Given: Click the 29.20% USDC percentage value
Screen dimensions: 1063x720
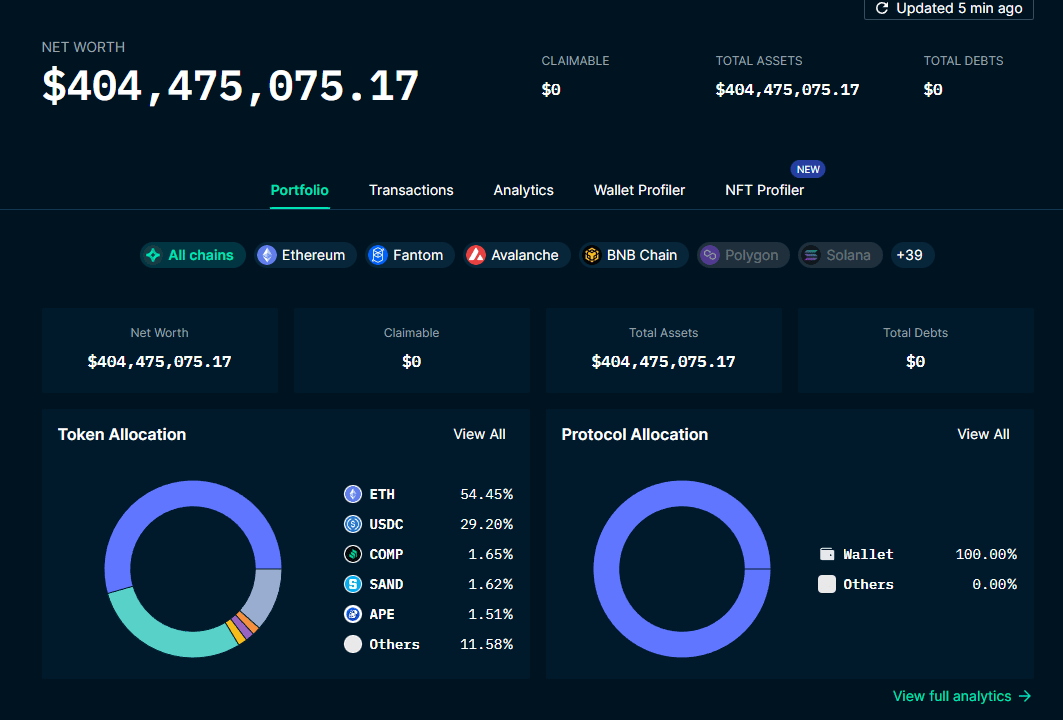Looking at the screenshot, I should click(x=487, y=524).
